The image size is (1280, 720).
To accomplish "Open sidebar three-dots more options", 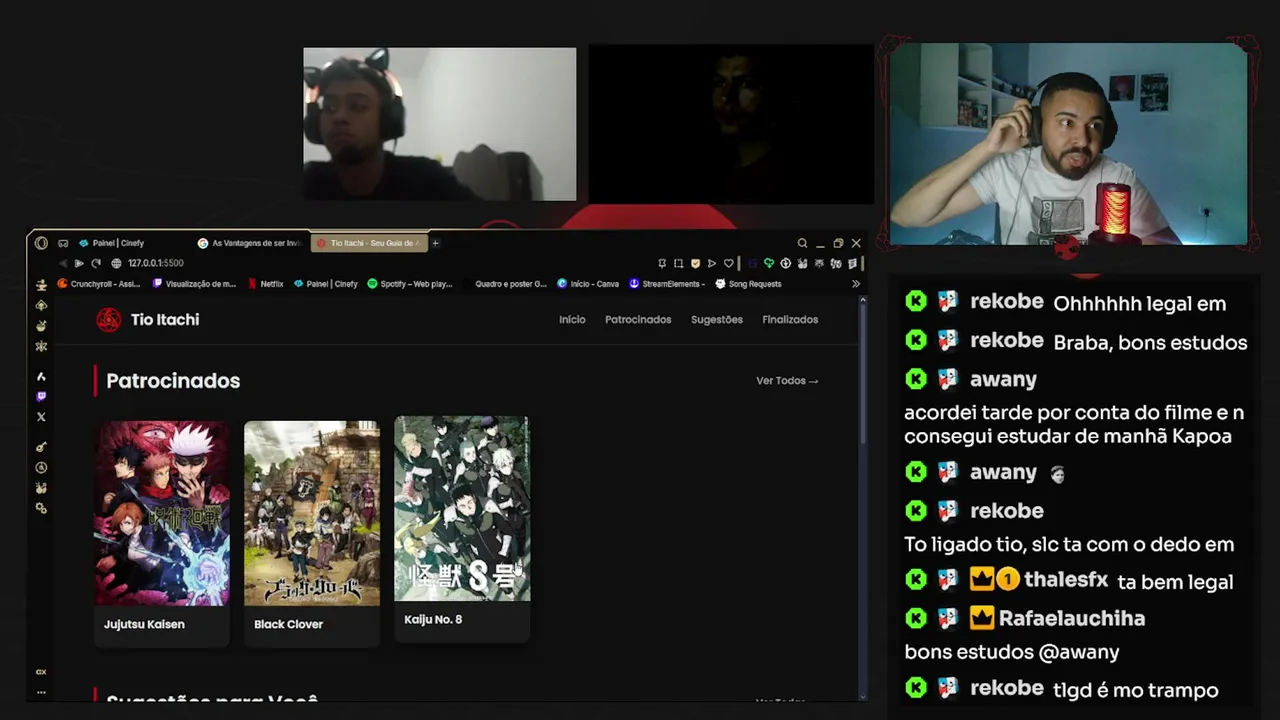I will point(41,692).
